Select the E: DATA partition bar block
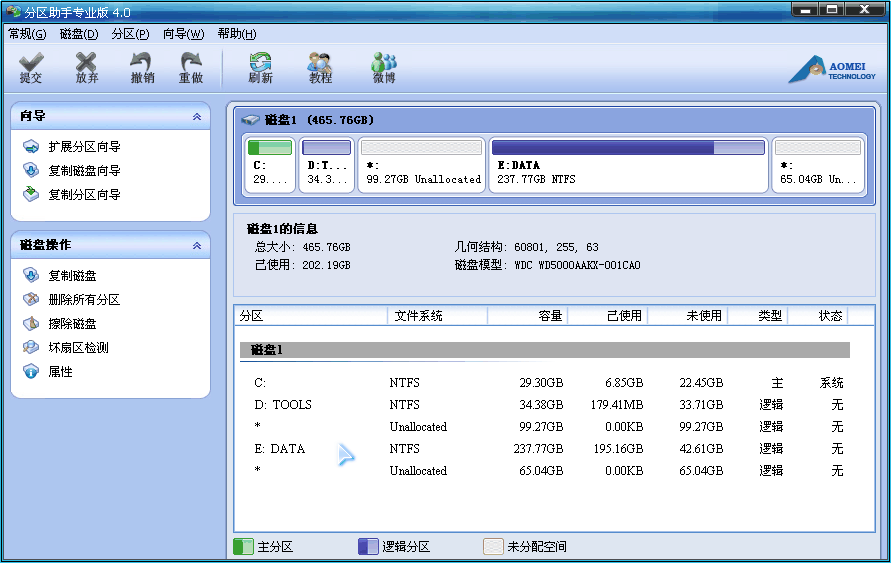Viewport: 891px width, 563px height. pyautogui.click(x=627, y=165)
